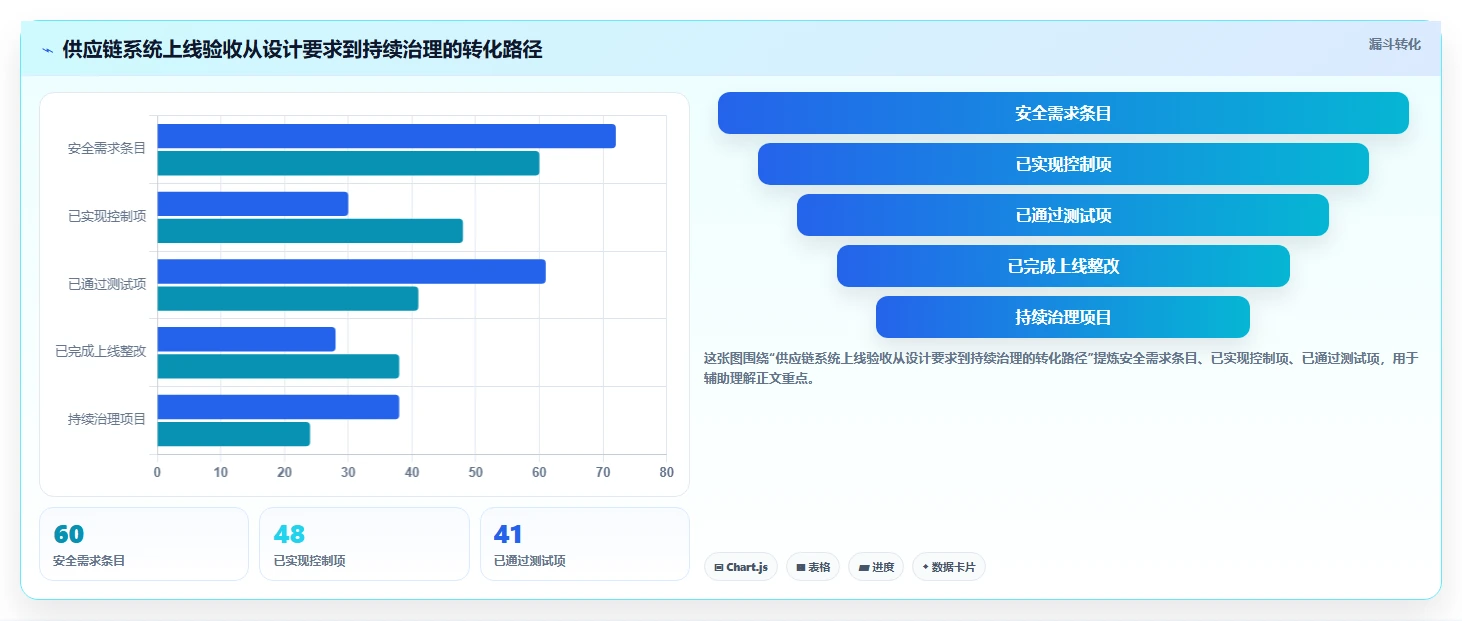Screen dimensions: 1462x621
Task: Select the 已实现控制项 funnel stage
Action: [x=1063, y=164]
